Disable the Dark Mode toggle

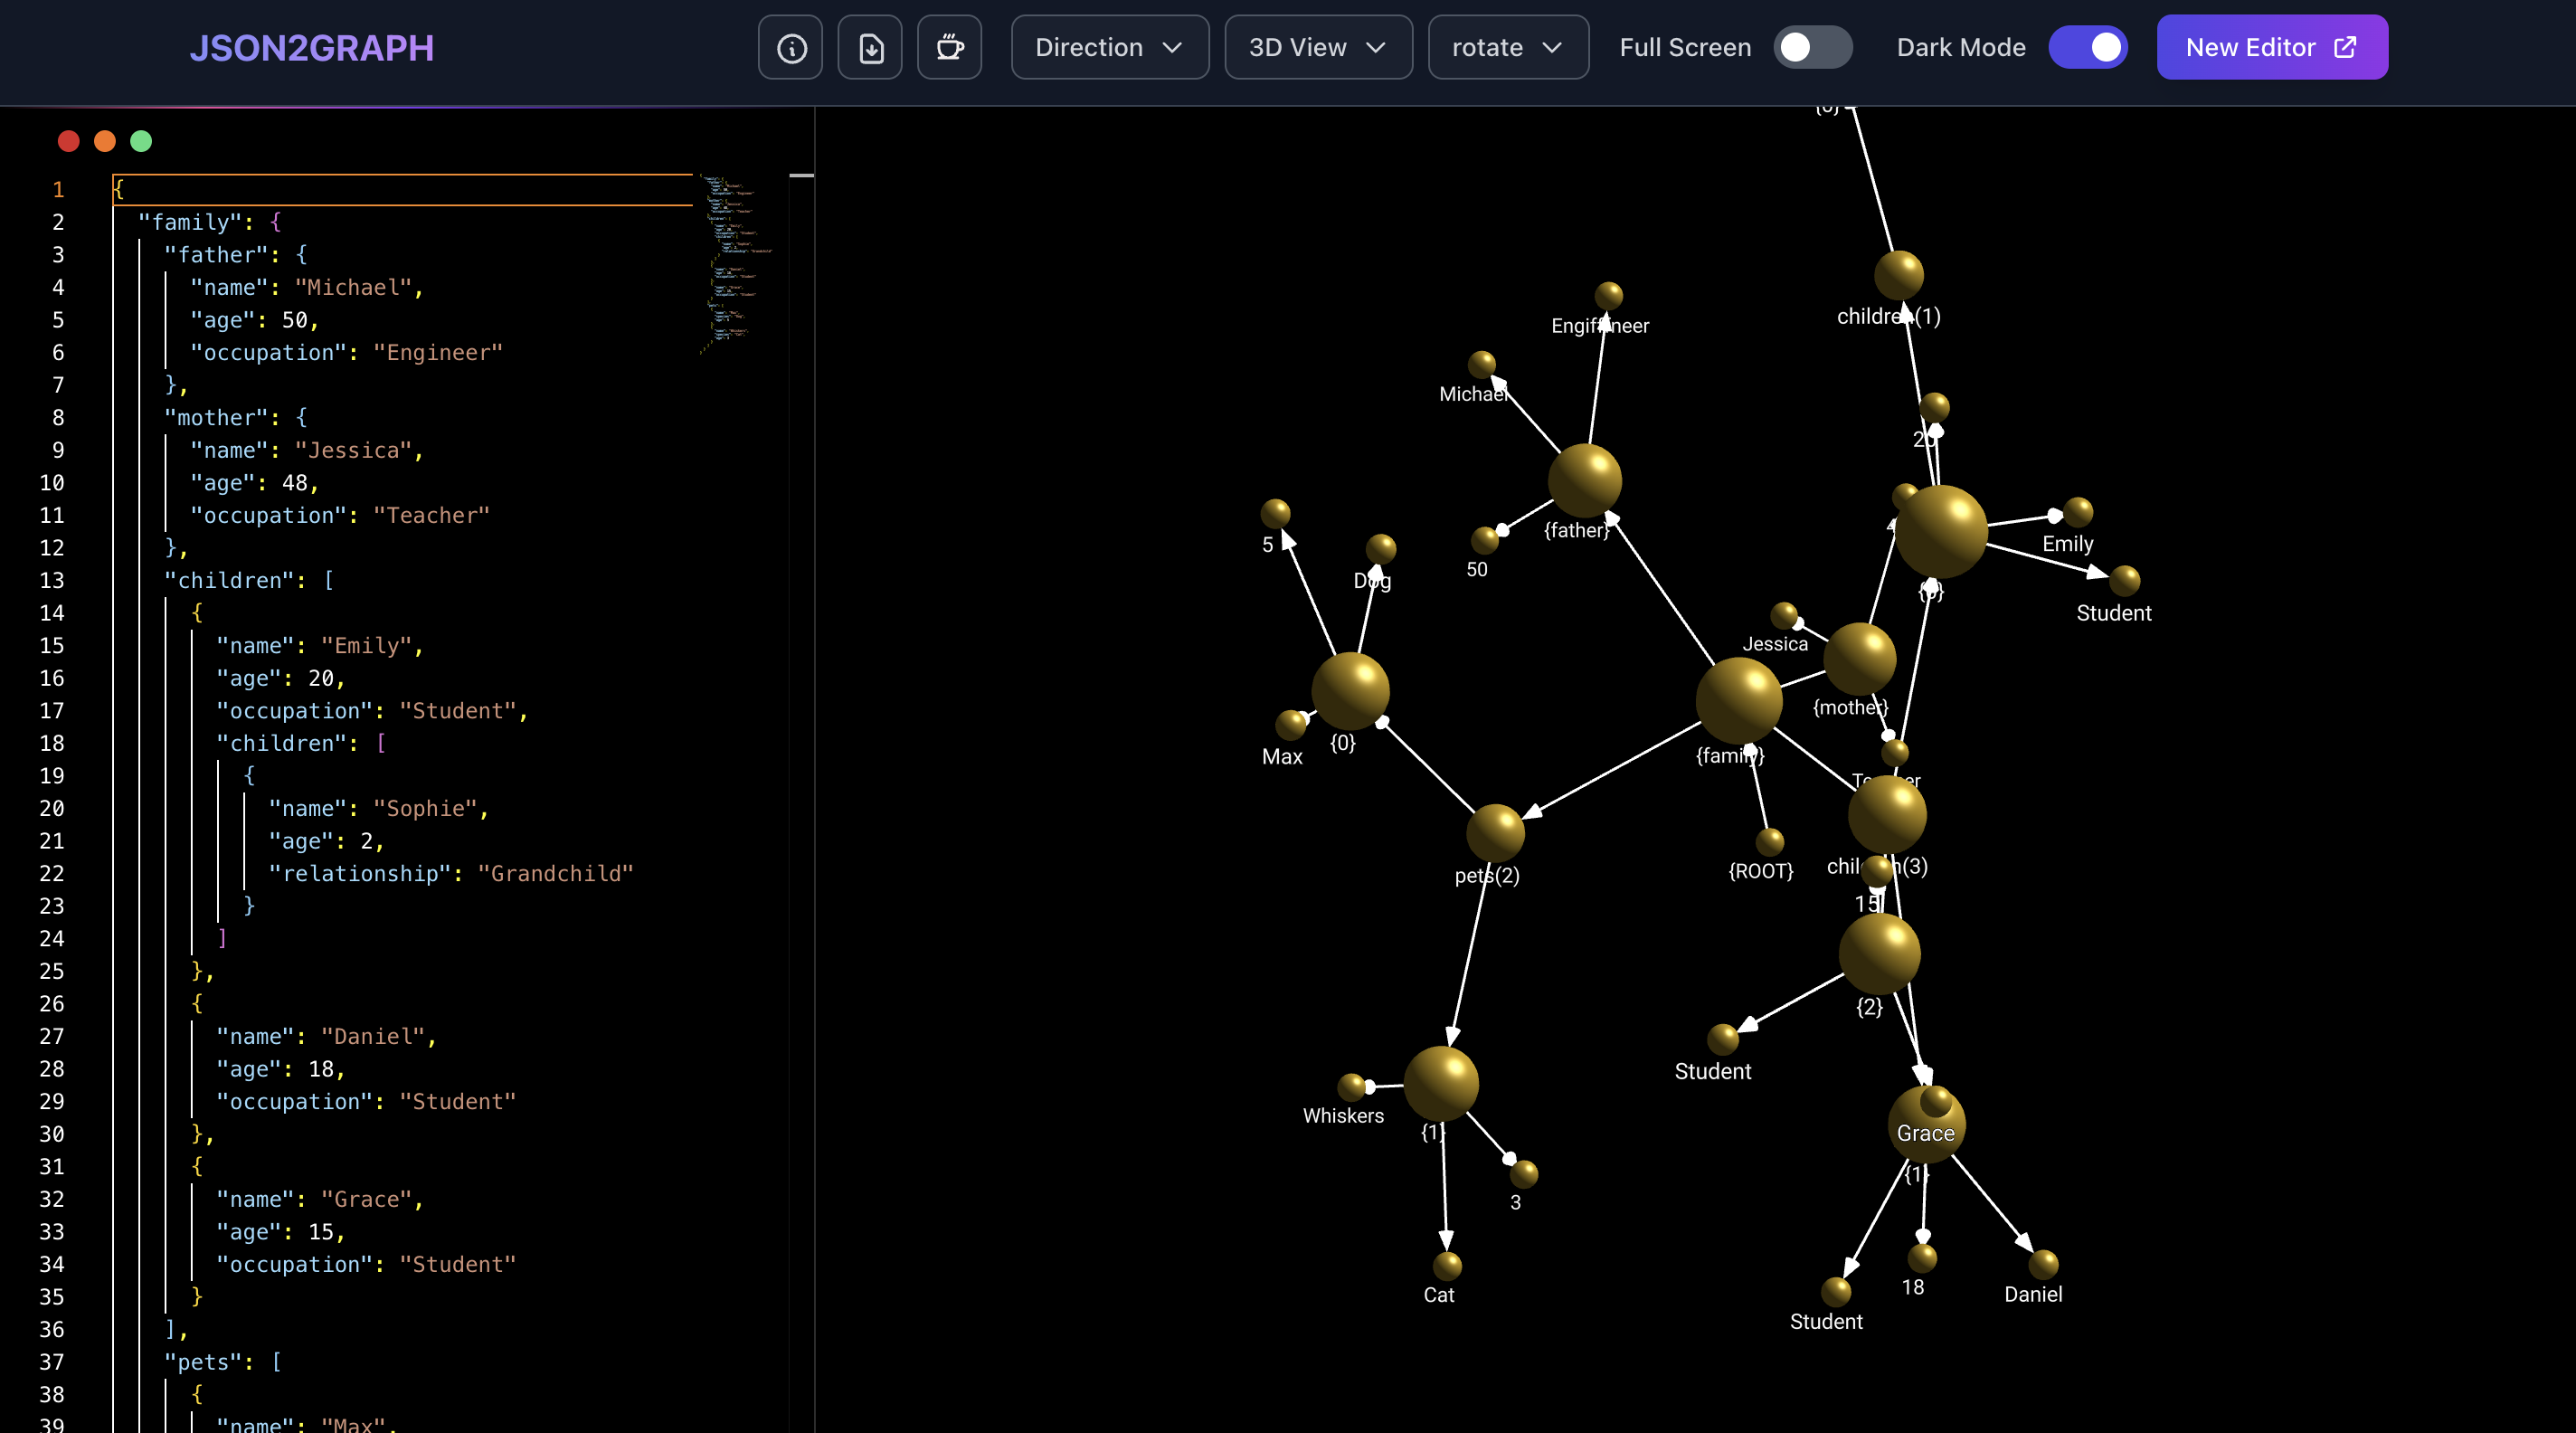click(x=2088, y=47)
